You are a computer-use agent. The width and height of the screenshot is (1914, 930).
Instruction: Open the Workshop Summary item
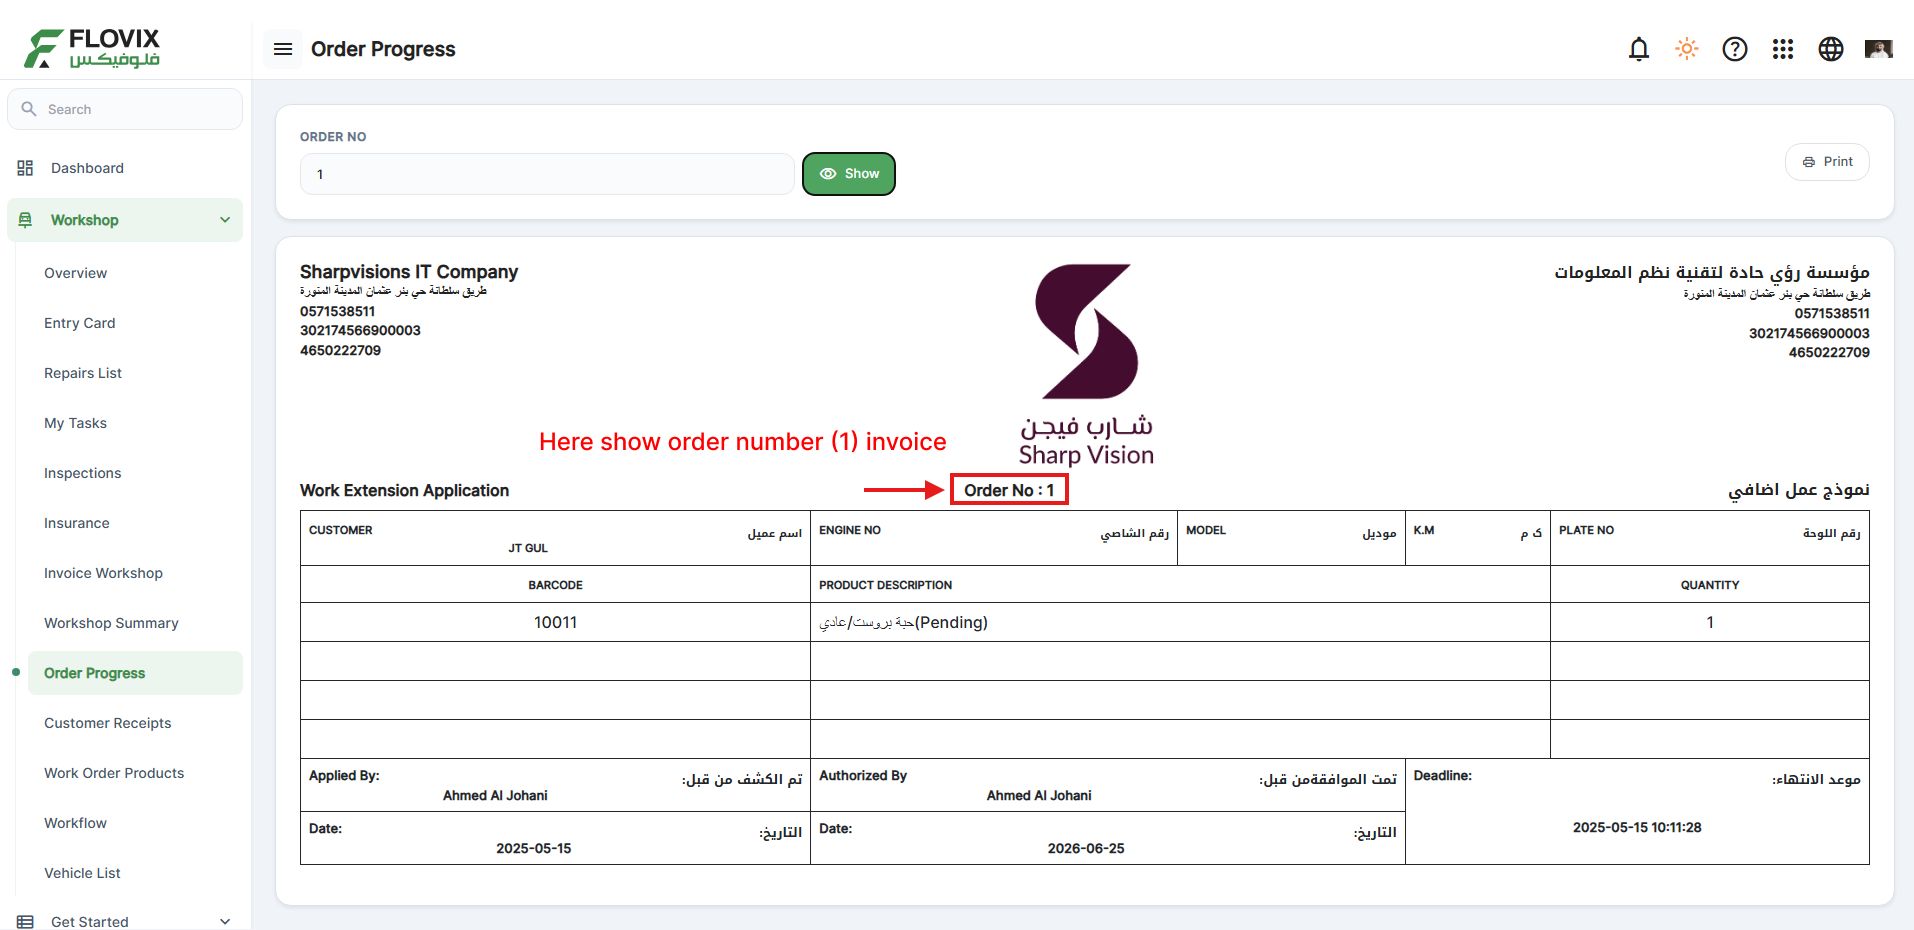(x=111, y=623)
